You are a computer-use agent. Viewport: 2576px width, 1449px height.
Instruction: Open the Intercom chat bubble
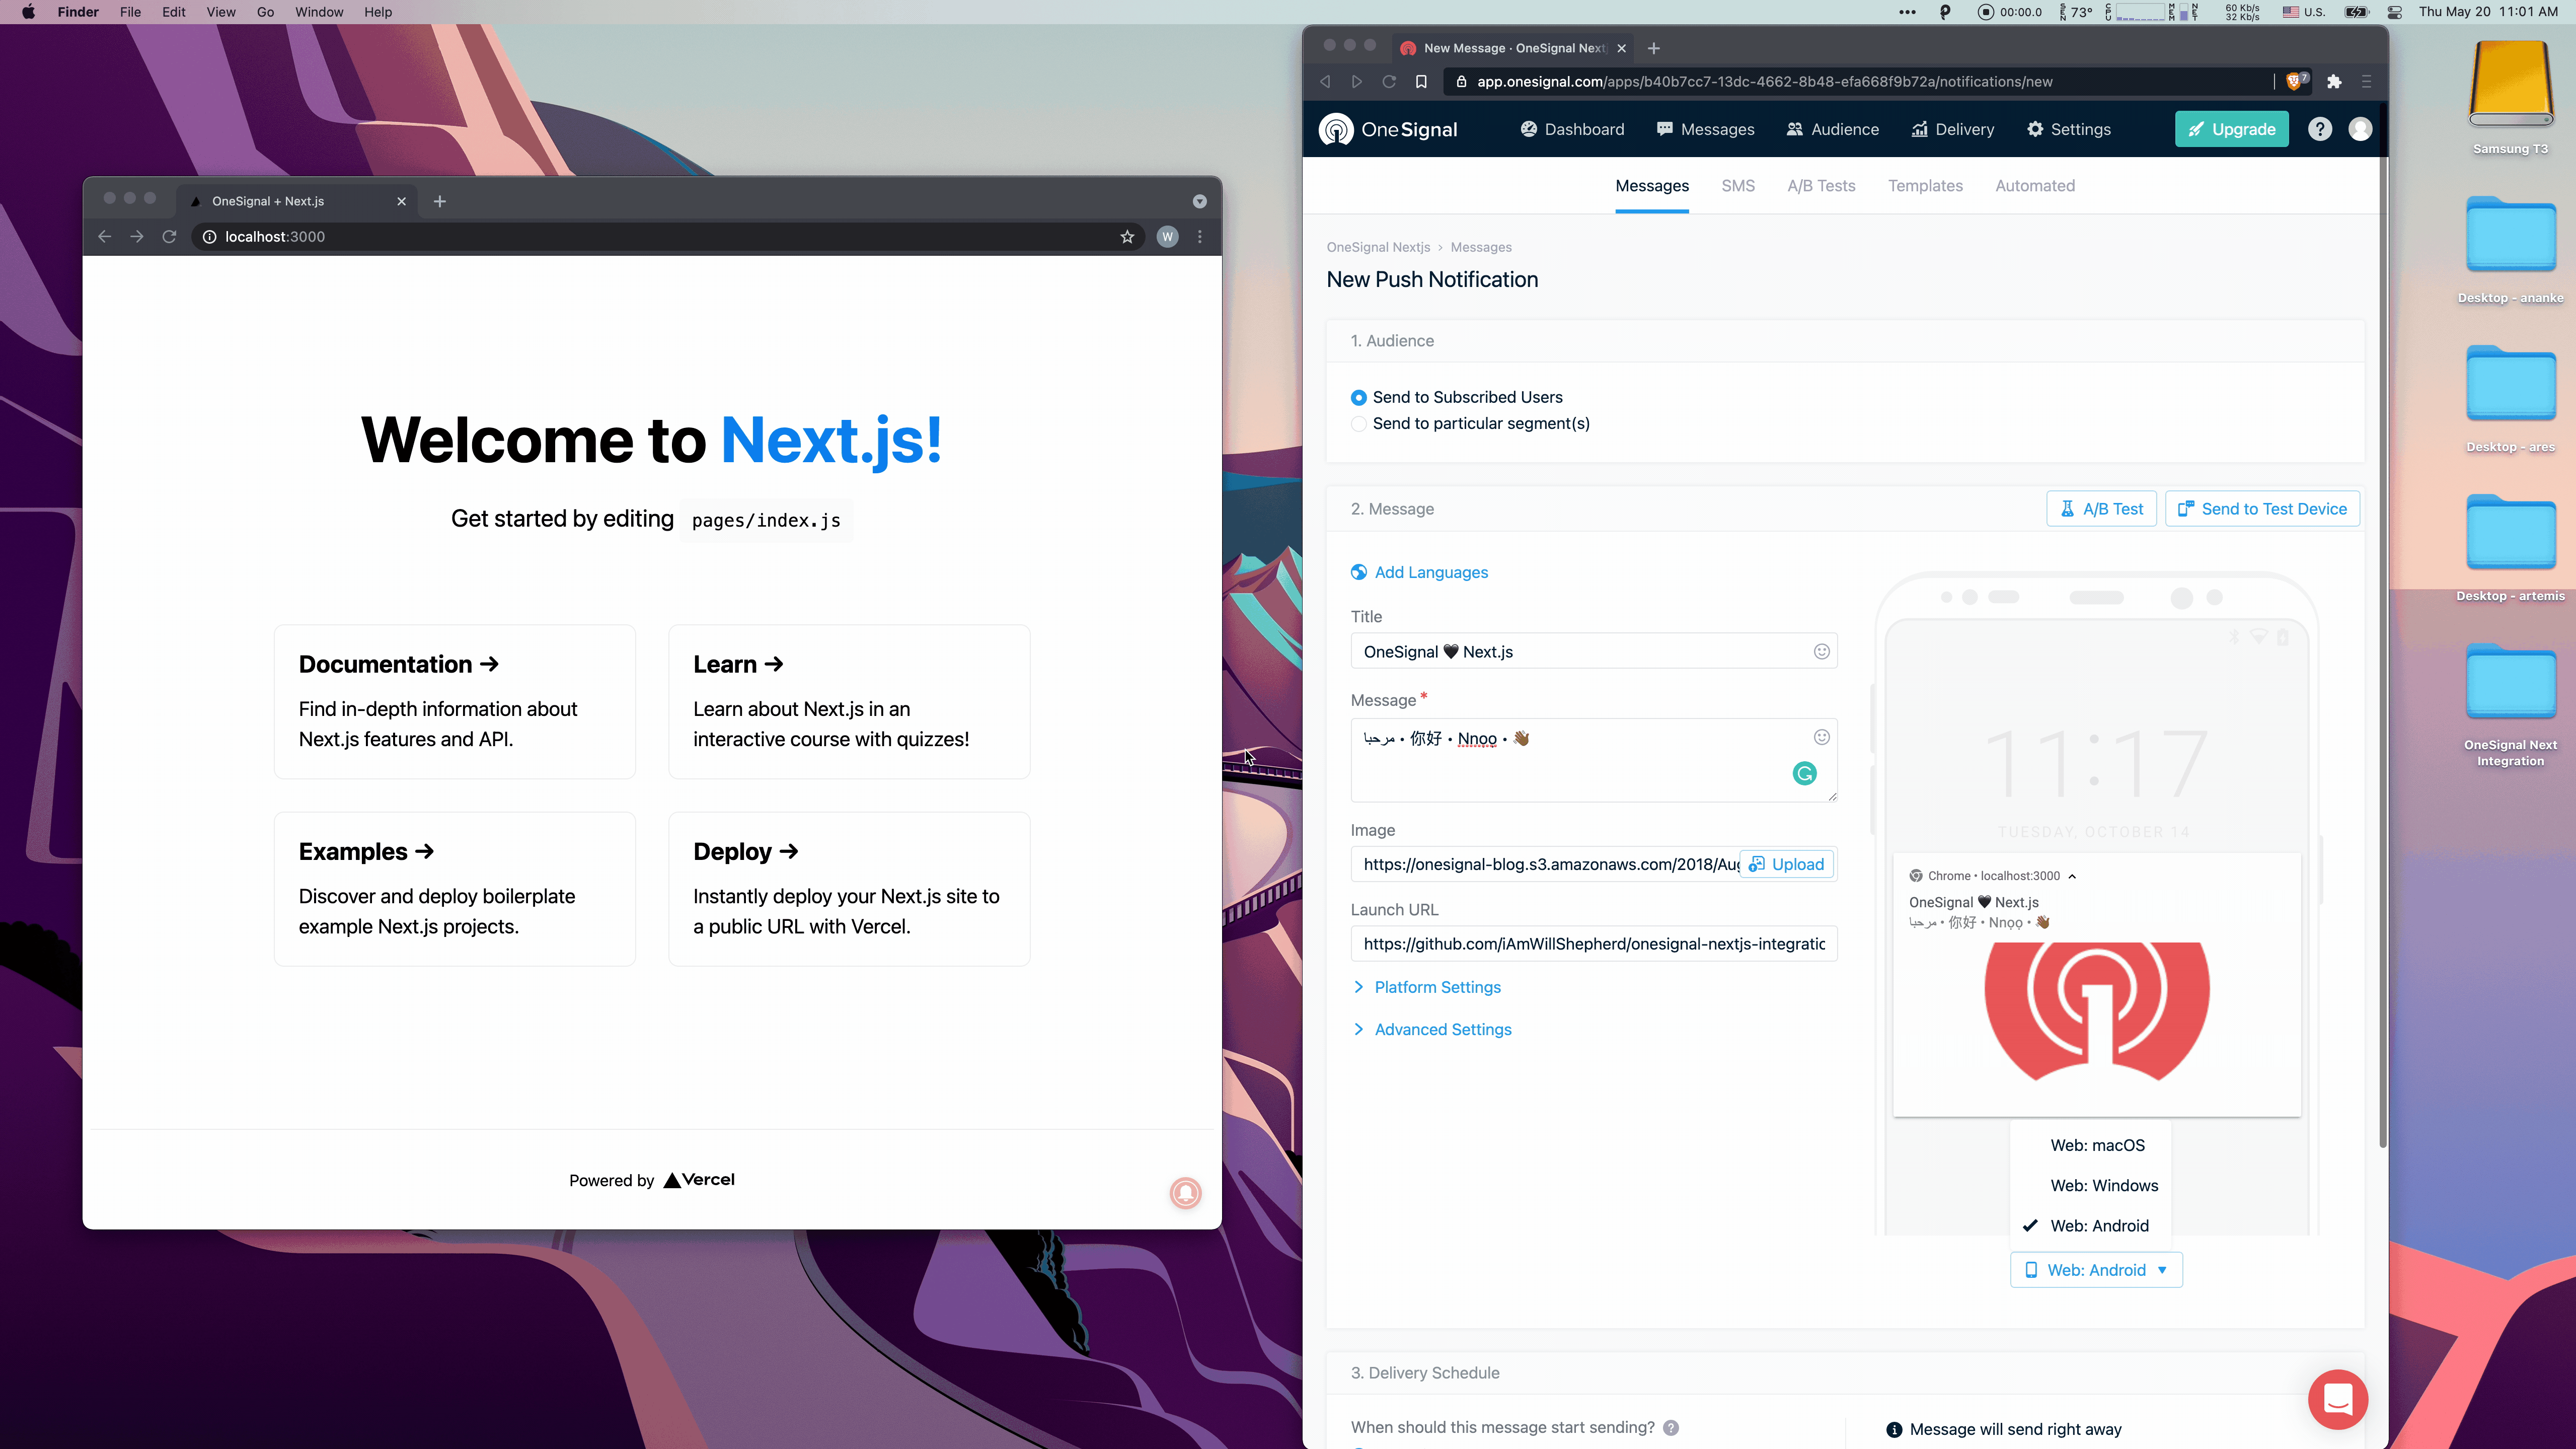pyautogui.click(x=2338, y=1399)
